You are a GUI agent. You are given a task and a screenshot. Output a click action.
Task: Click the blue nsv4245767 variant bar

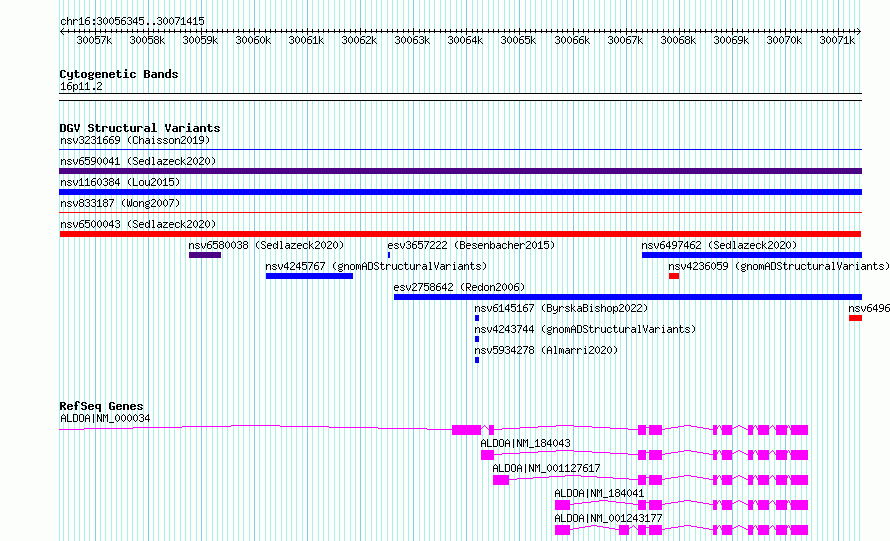[x=309, y=276]
